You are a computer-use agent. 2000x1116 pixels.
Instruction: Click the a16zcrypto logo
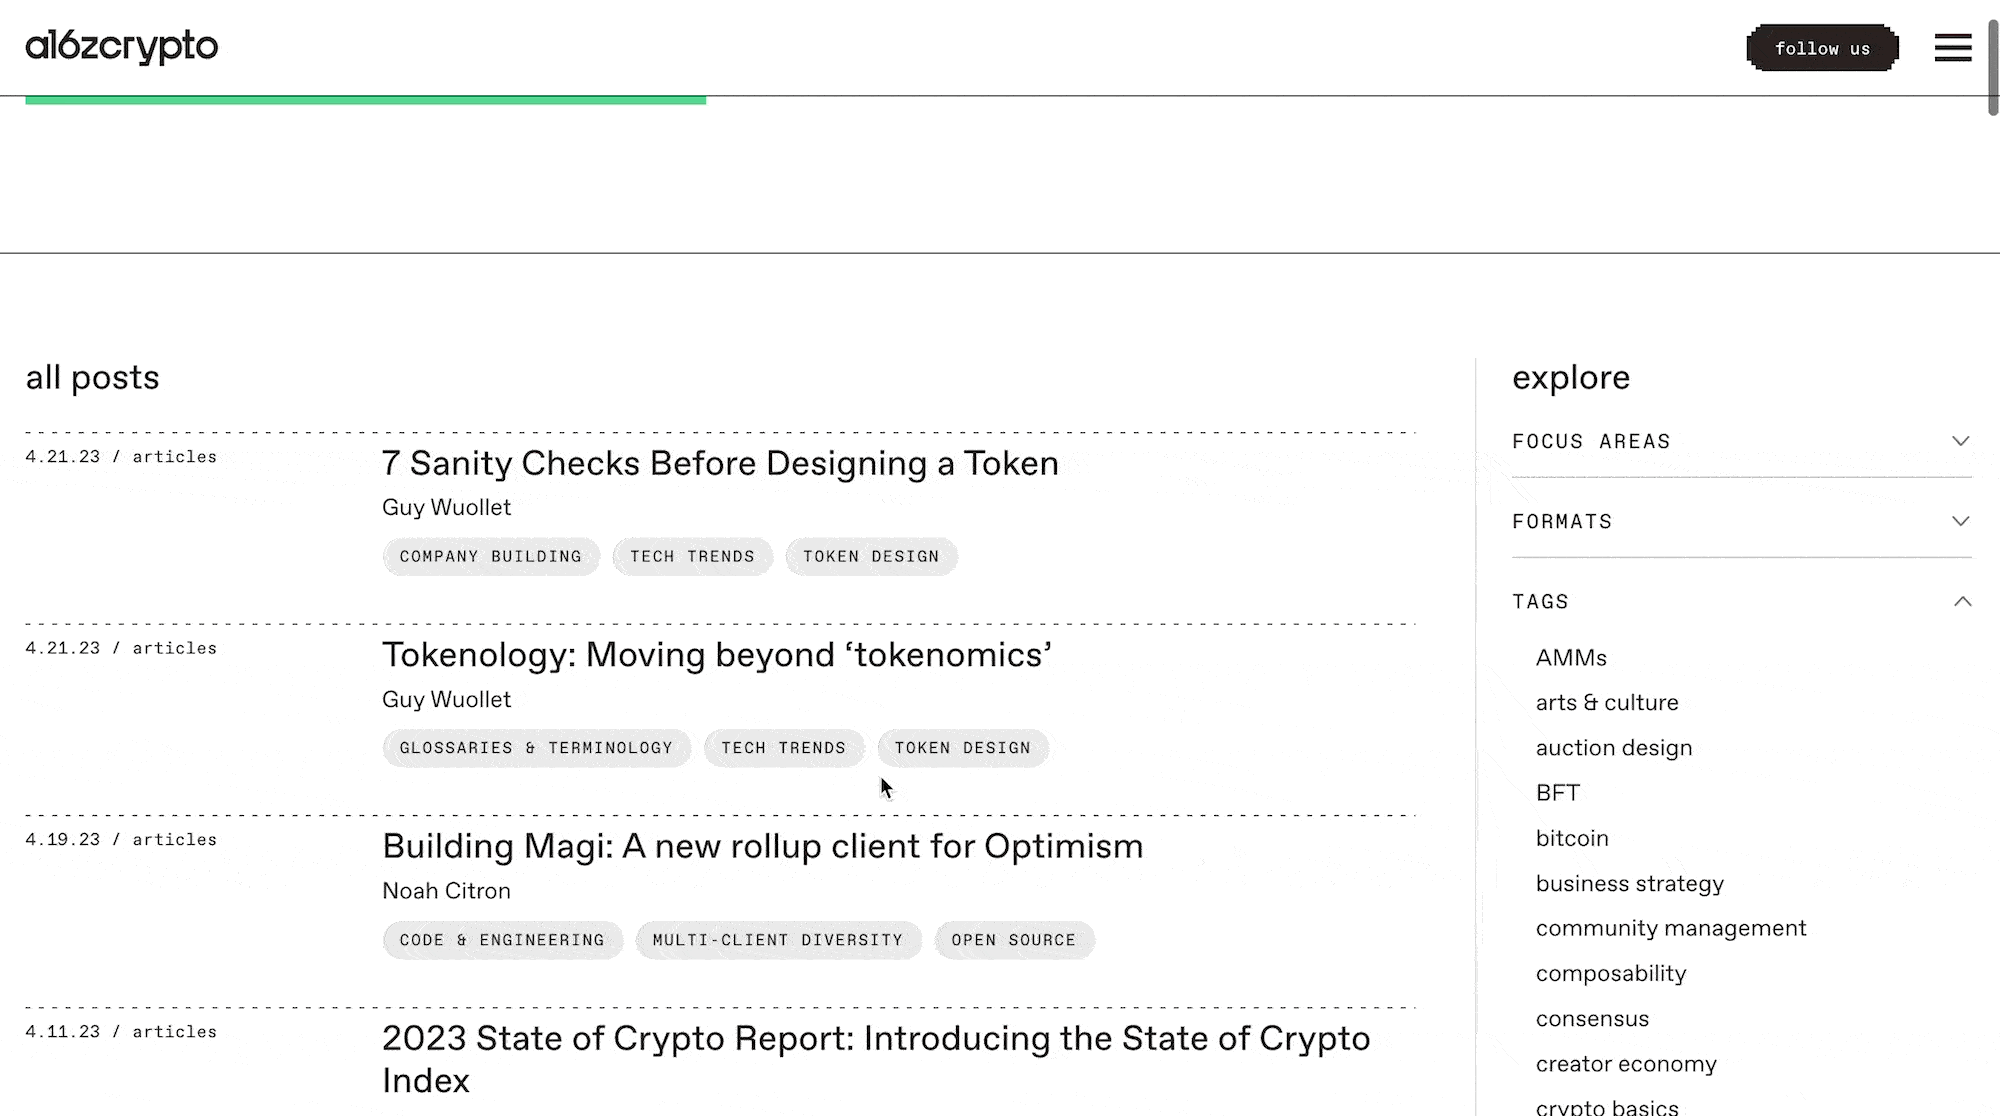[121, 45]
